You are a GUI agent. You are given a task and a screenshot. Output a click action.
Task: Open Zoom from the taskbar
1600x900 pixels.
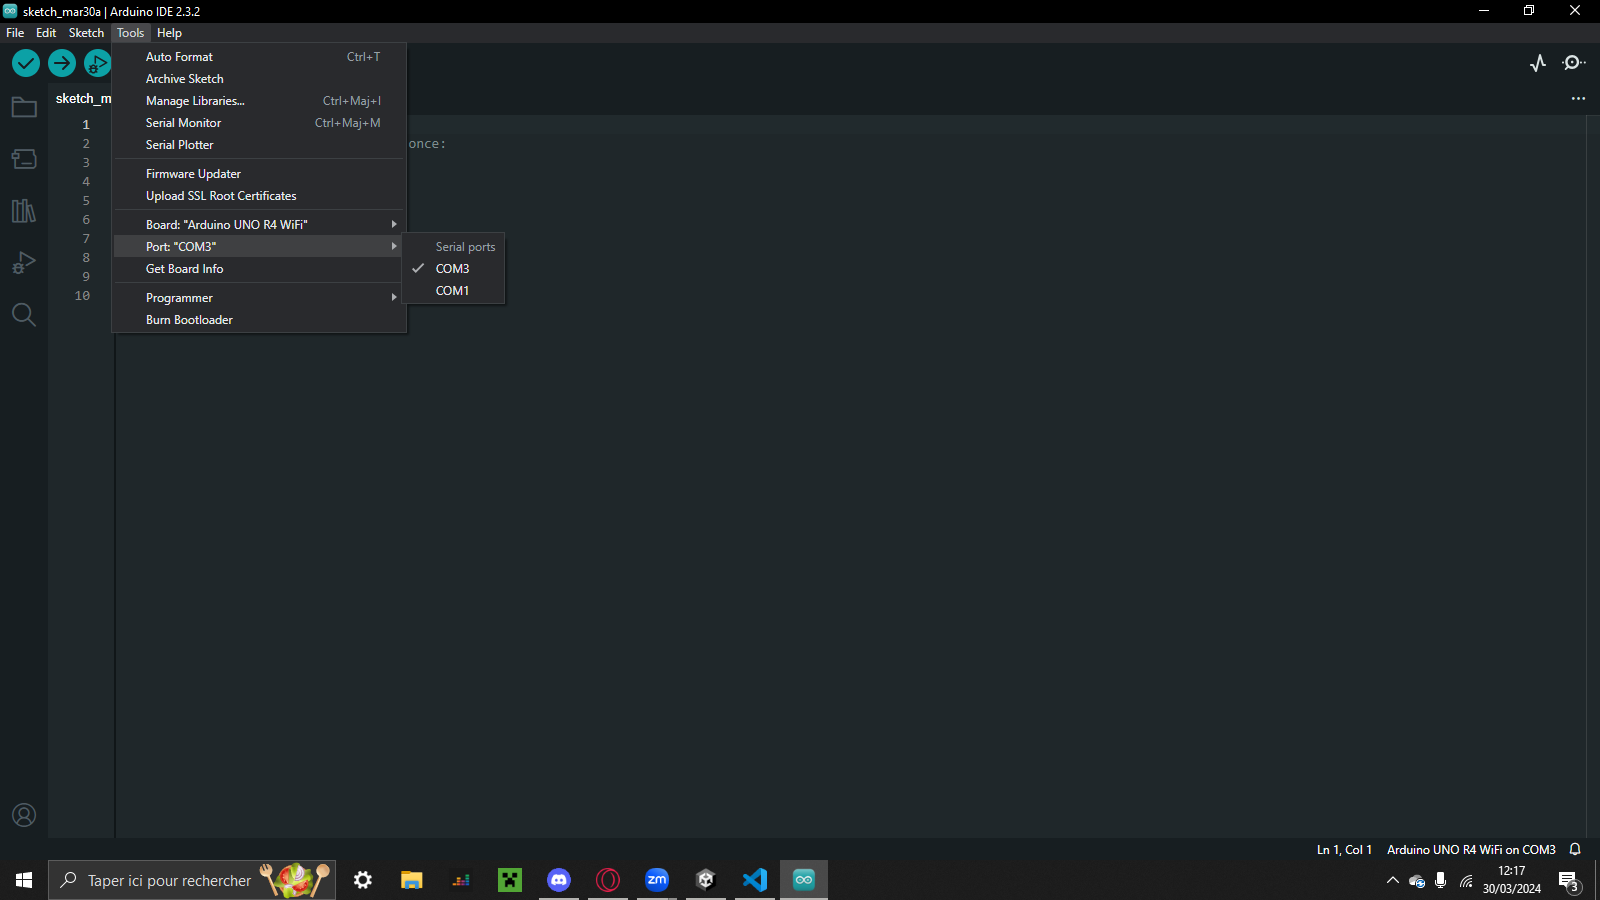[x=657, y=880]
